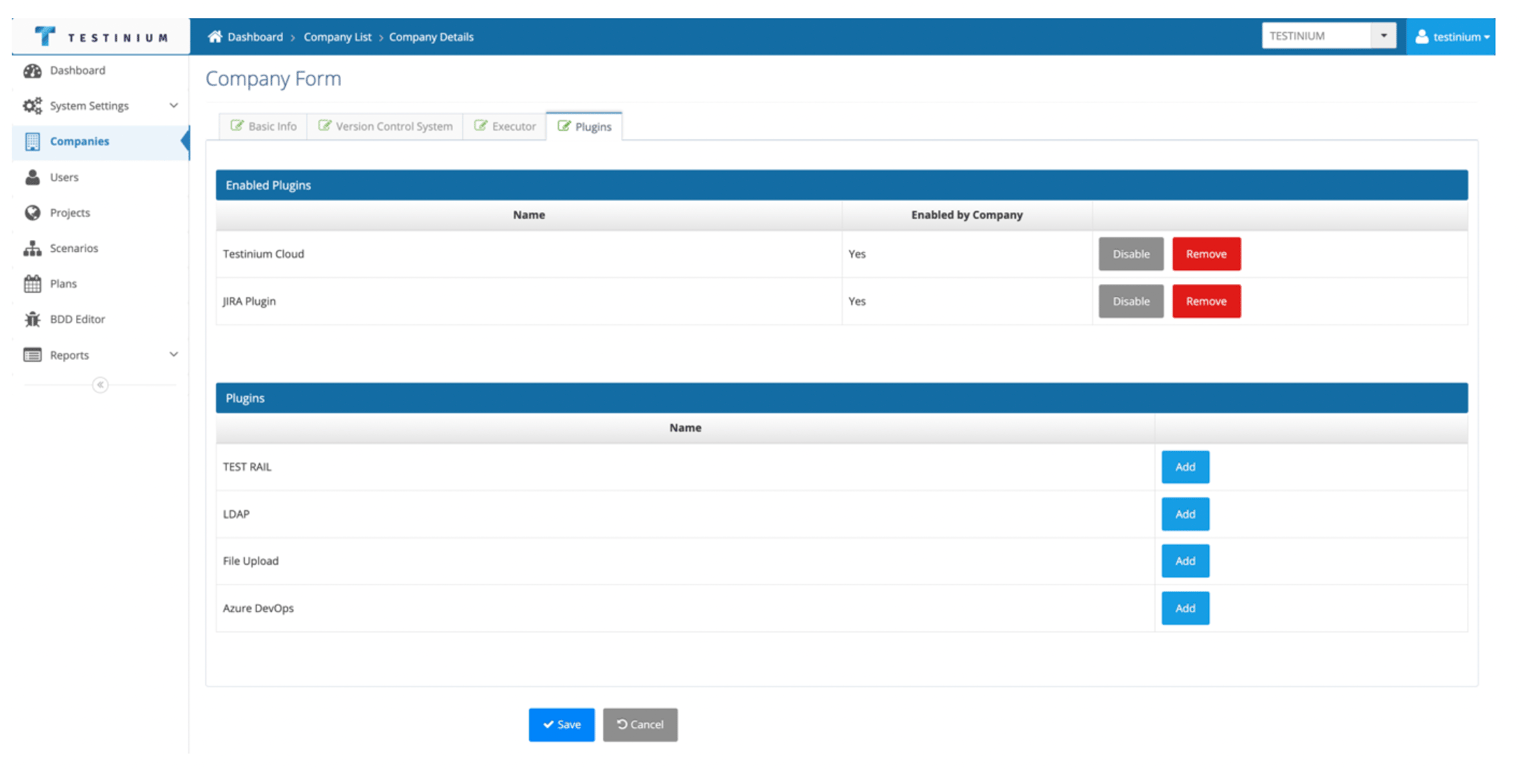The width and height of the screenshot is (1520, 769).
Task: Add the File Upload plugin
Action: (1185, 561)
